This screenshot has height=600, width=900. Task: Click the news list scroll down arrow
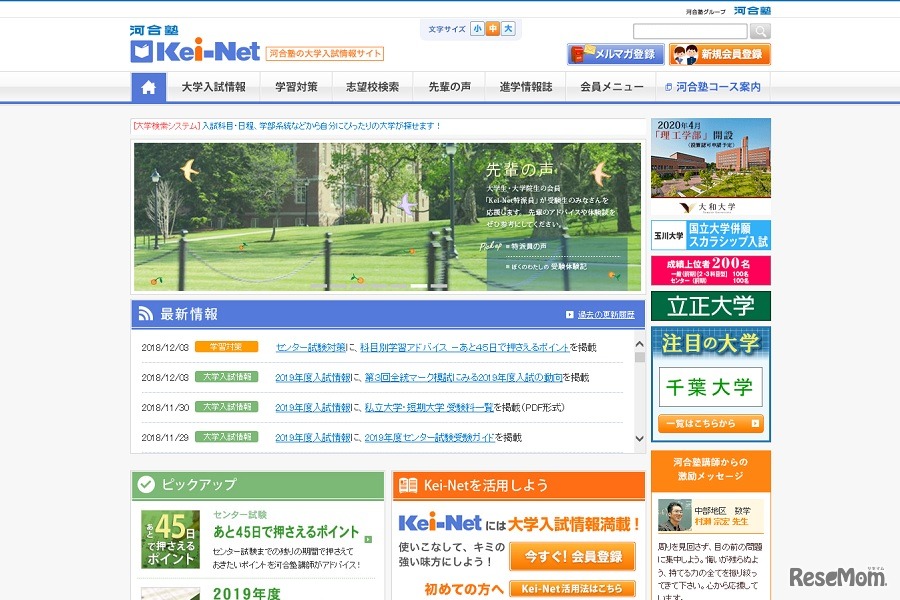pyautogui.click(x=639, y=439)
